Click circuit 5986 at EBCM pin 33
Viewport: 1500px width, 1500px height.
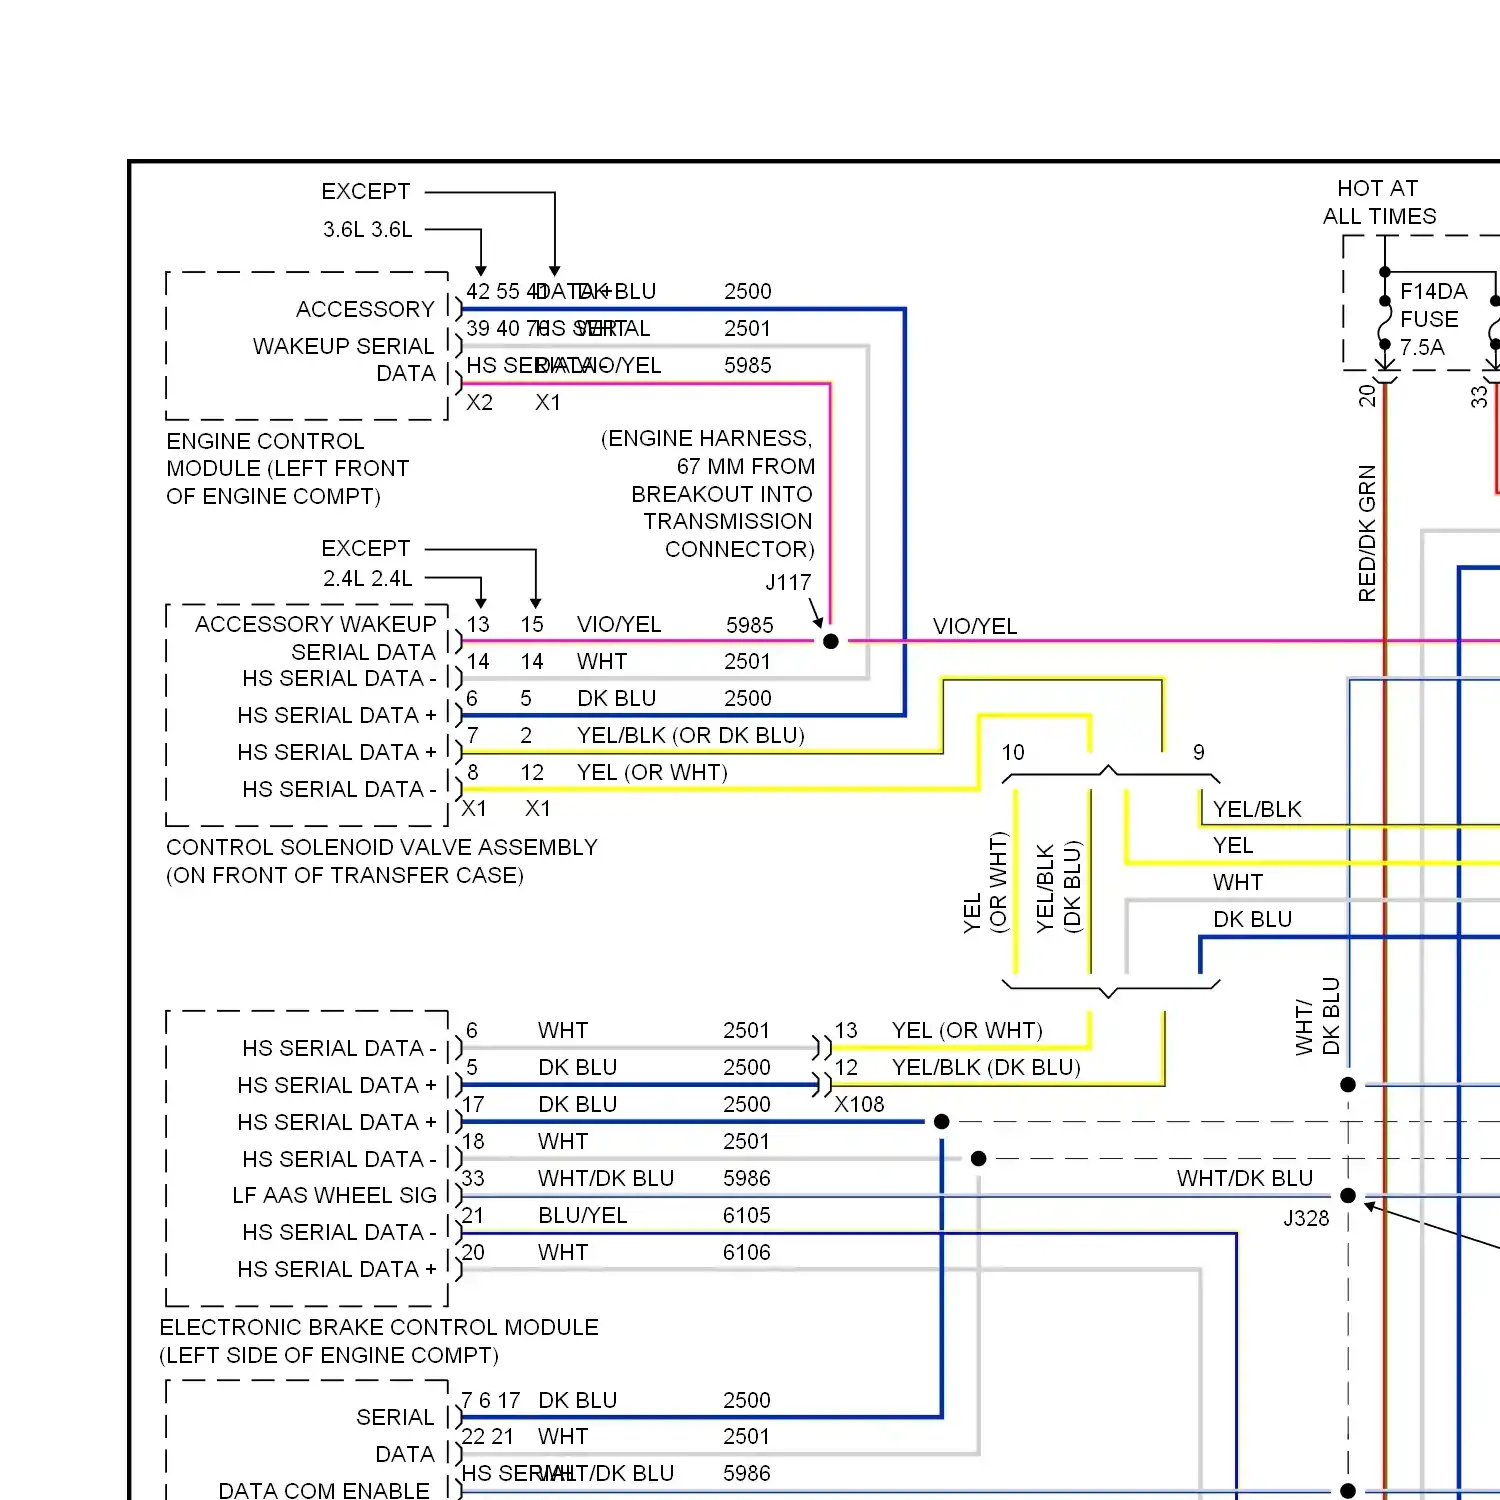coord(746,1178)
